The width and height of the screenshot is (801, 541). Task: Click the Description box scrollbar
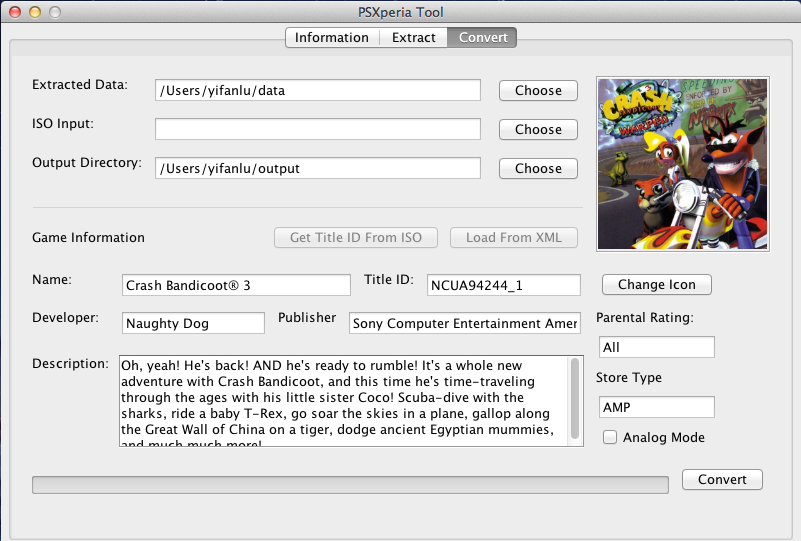[x=575, y=398]
